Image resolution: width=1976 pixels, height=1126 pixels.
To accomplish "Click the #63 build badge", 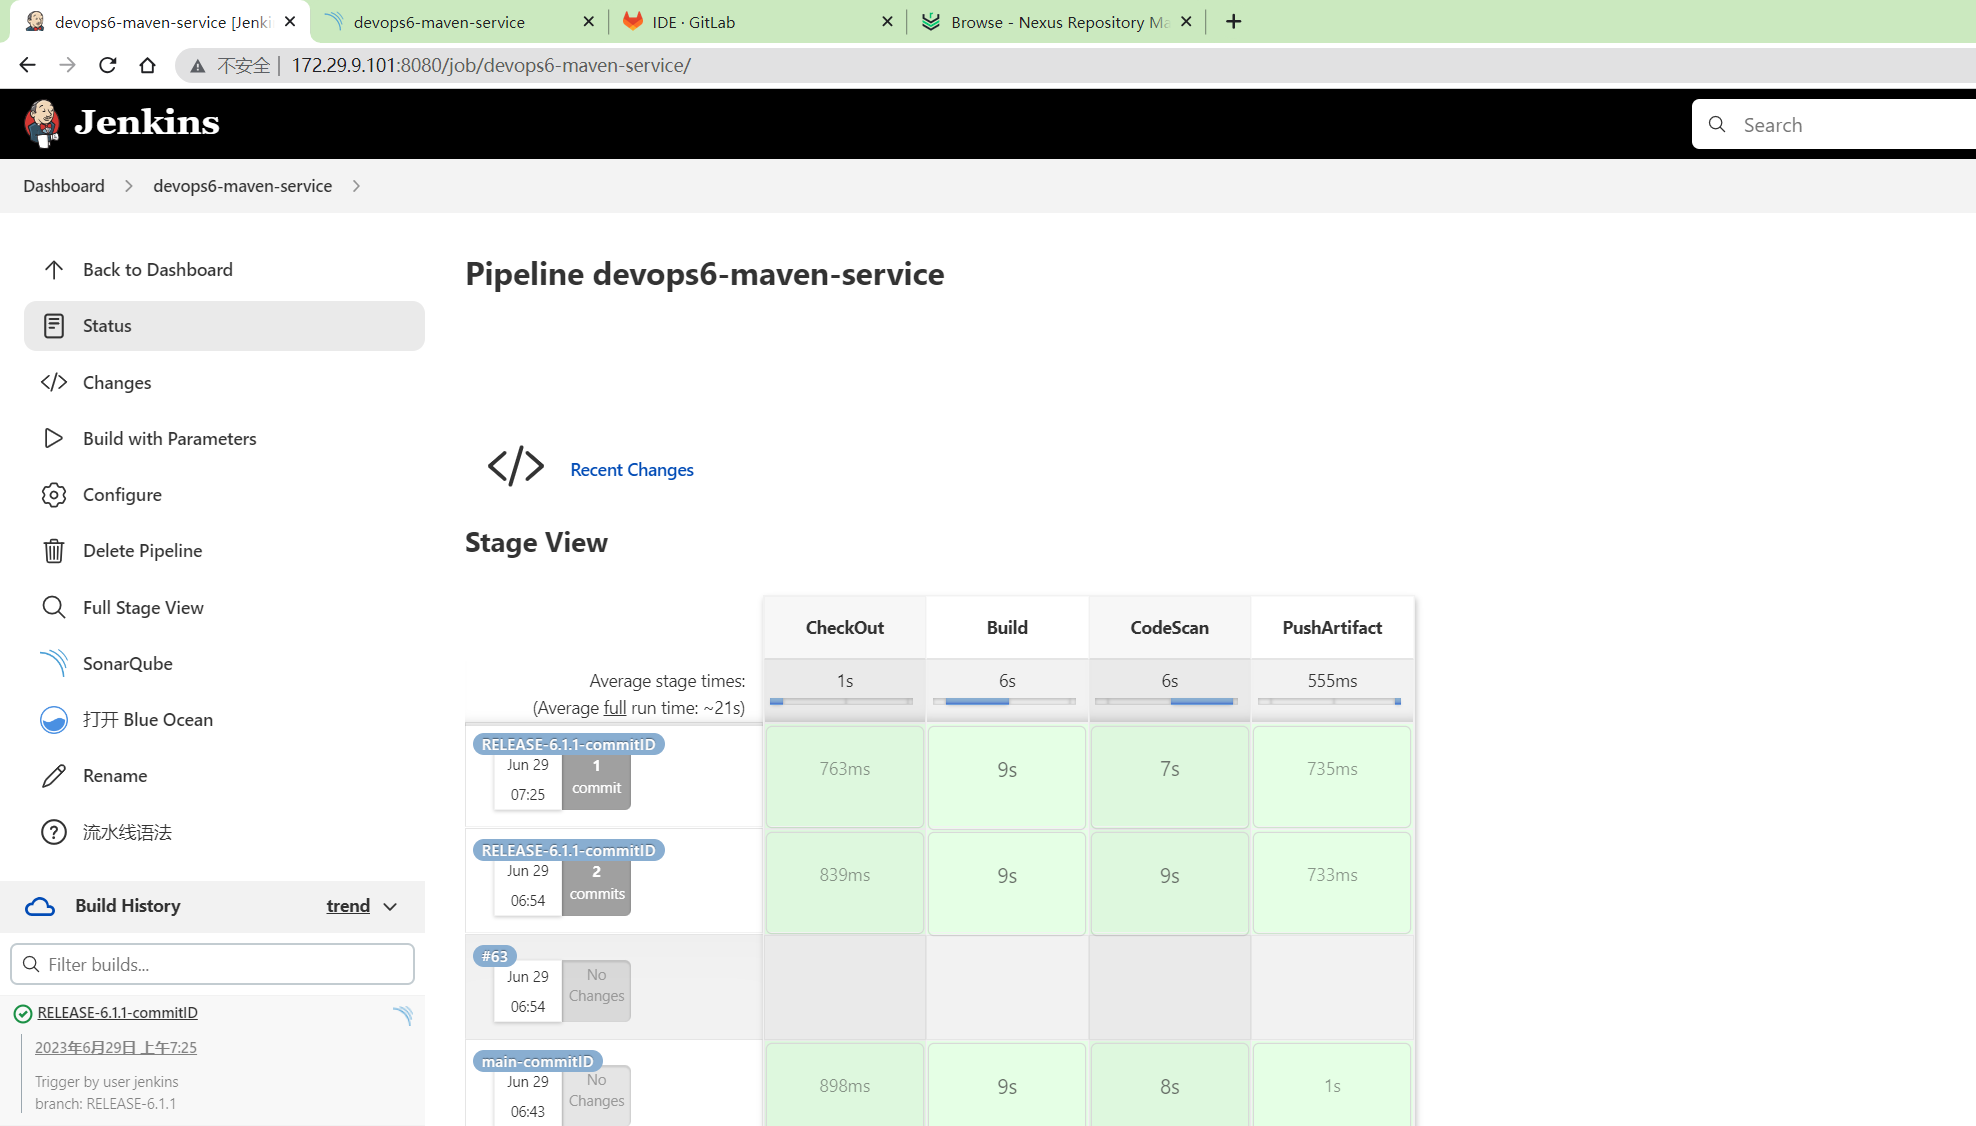I will 495,956.
